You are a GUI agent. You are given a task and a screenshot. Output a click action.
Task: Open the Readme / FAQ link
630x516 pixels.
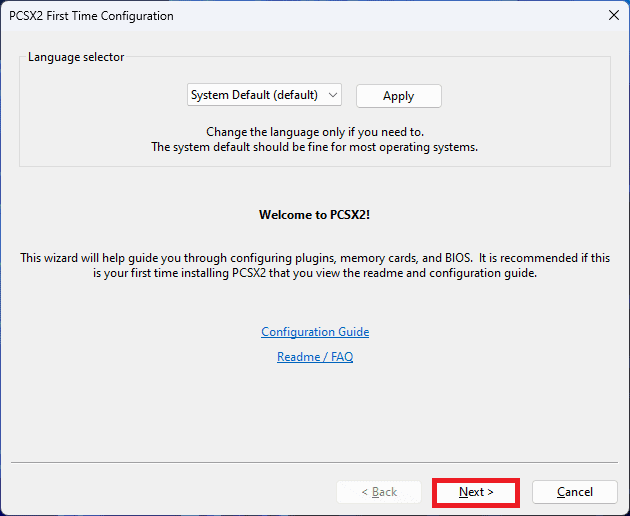click(x=315, y=357)
